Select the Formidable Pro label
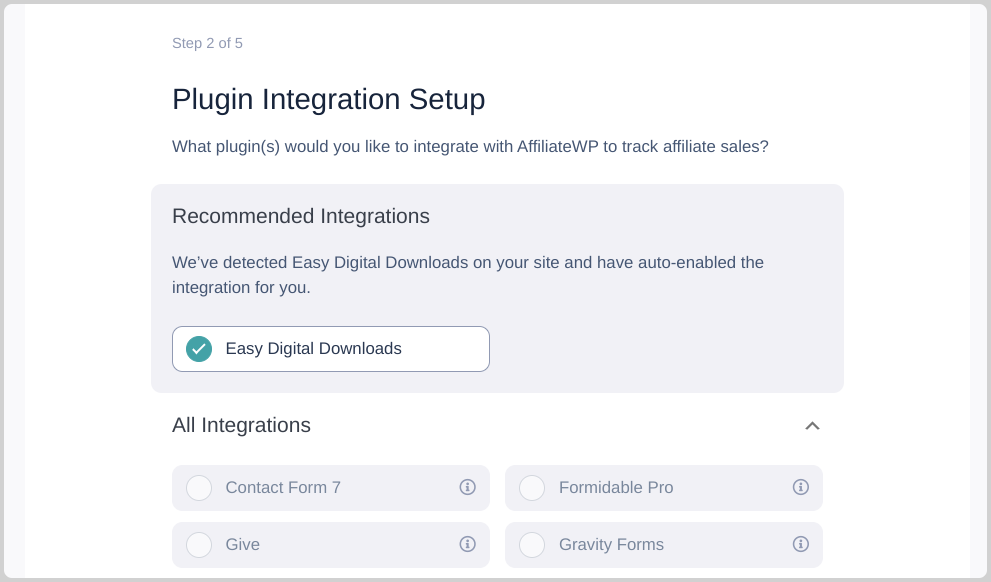Viewport: 991px width, 582px height. click(616, 488)
